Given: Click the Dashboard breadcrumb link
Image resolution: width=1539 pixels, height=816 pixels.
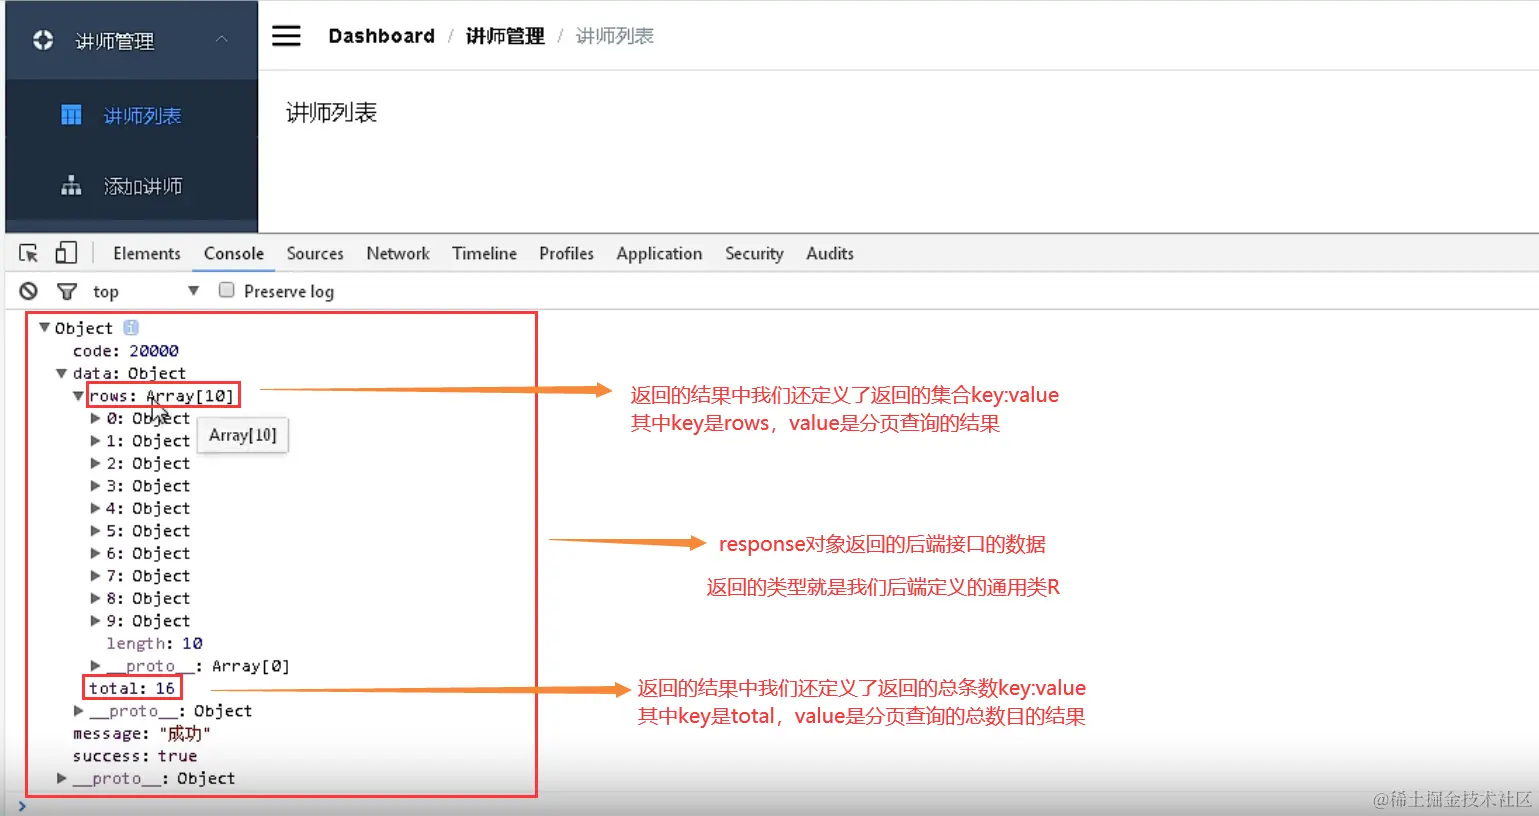Looking at the screenshot, I should (x=382, y=36).
